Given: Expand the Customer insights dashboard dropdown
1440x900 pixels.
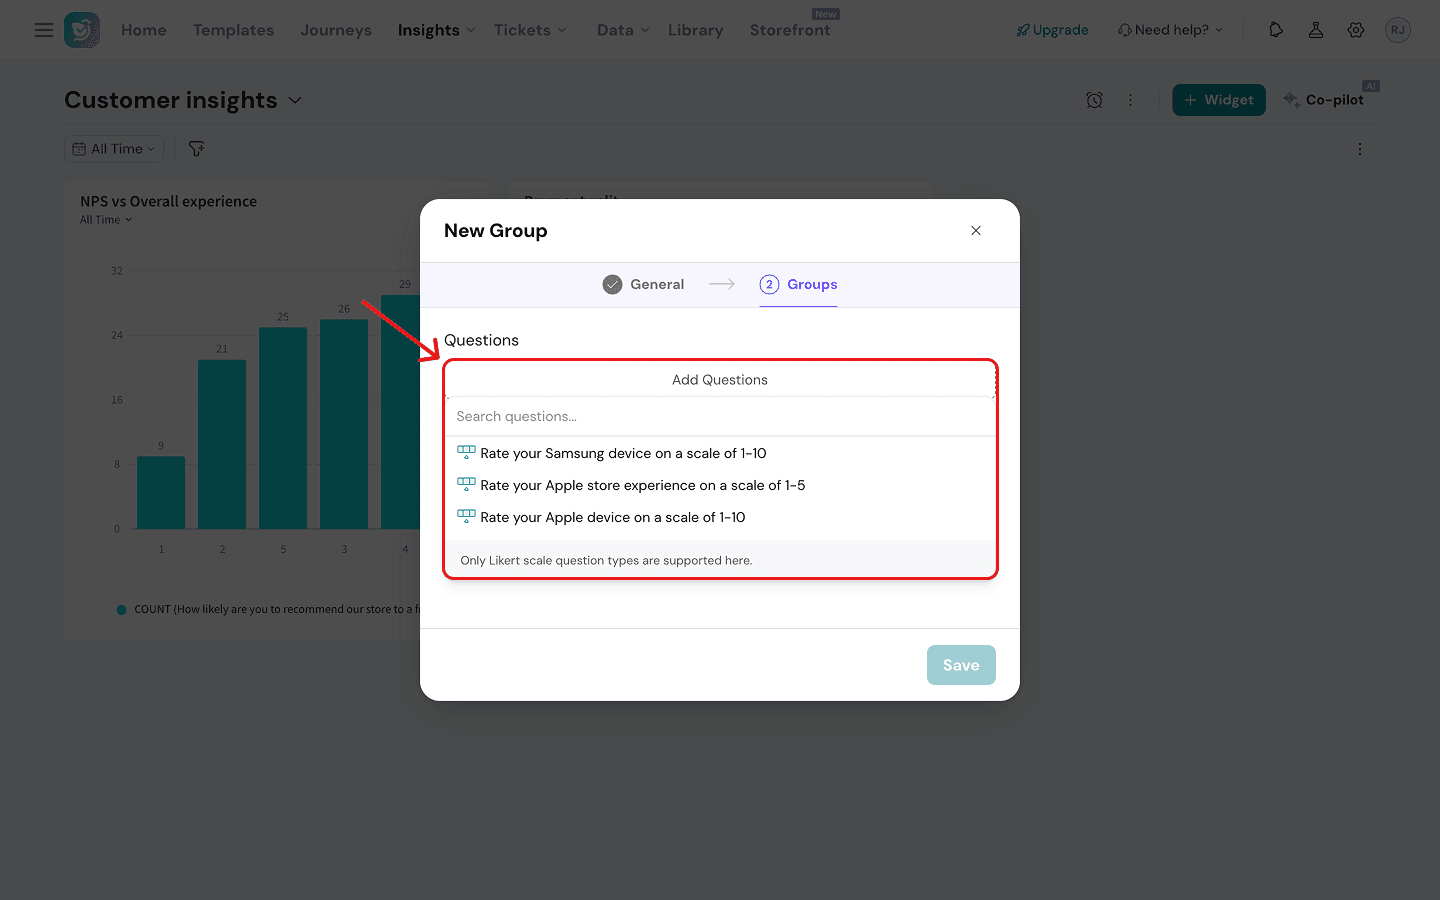Looking at the screenshot, I should (295, 100).
